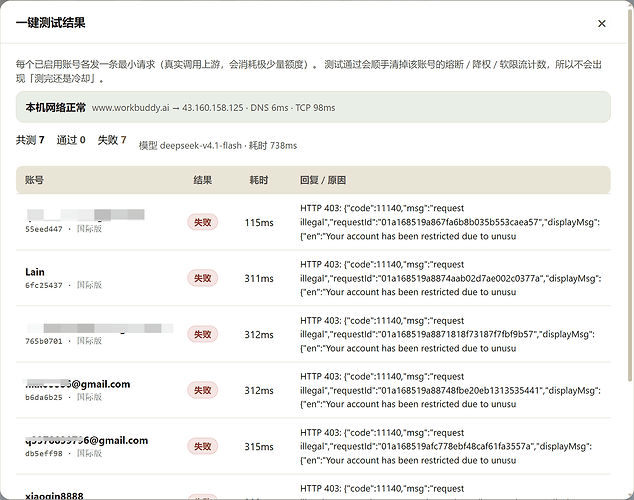
Task: Click the 模型 deepseek-v4.1-flash info text
Action: click(x=218, y=146)
